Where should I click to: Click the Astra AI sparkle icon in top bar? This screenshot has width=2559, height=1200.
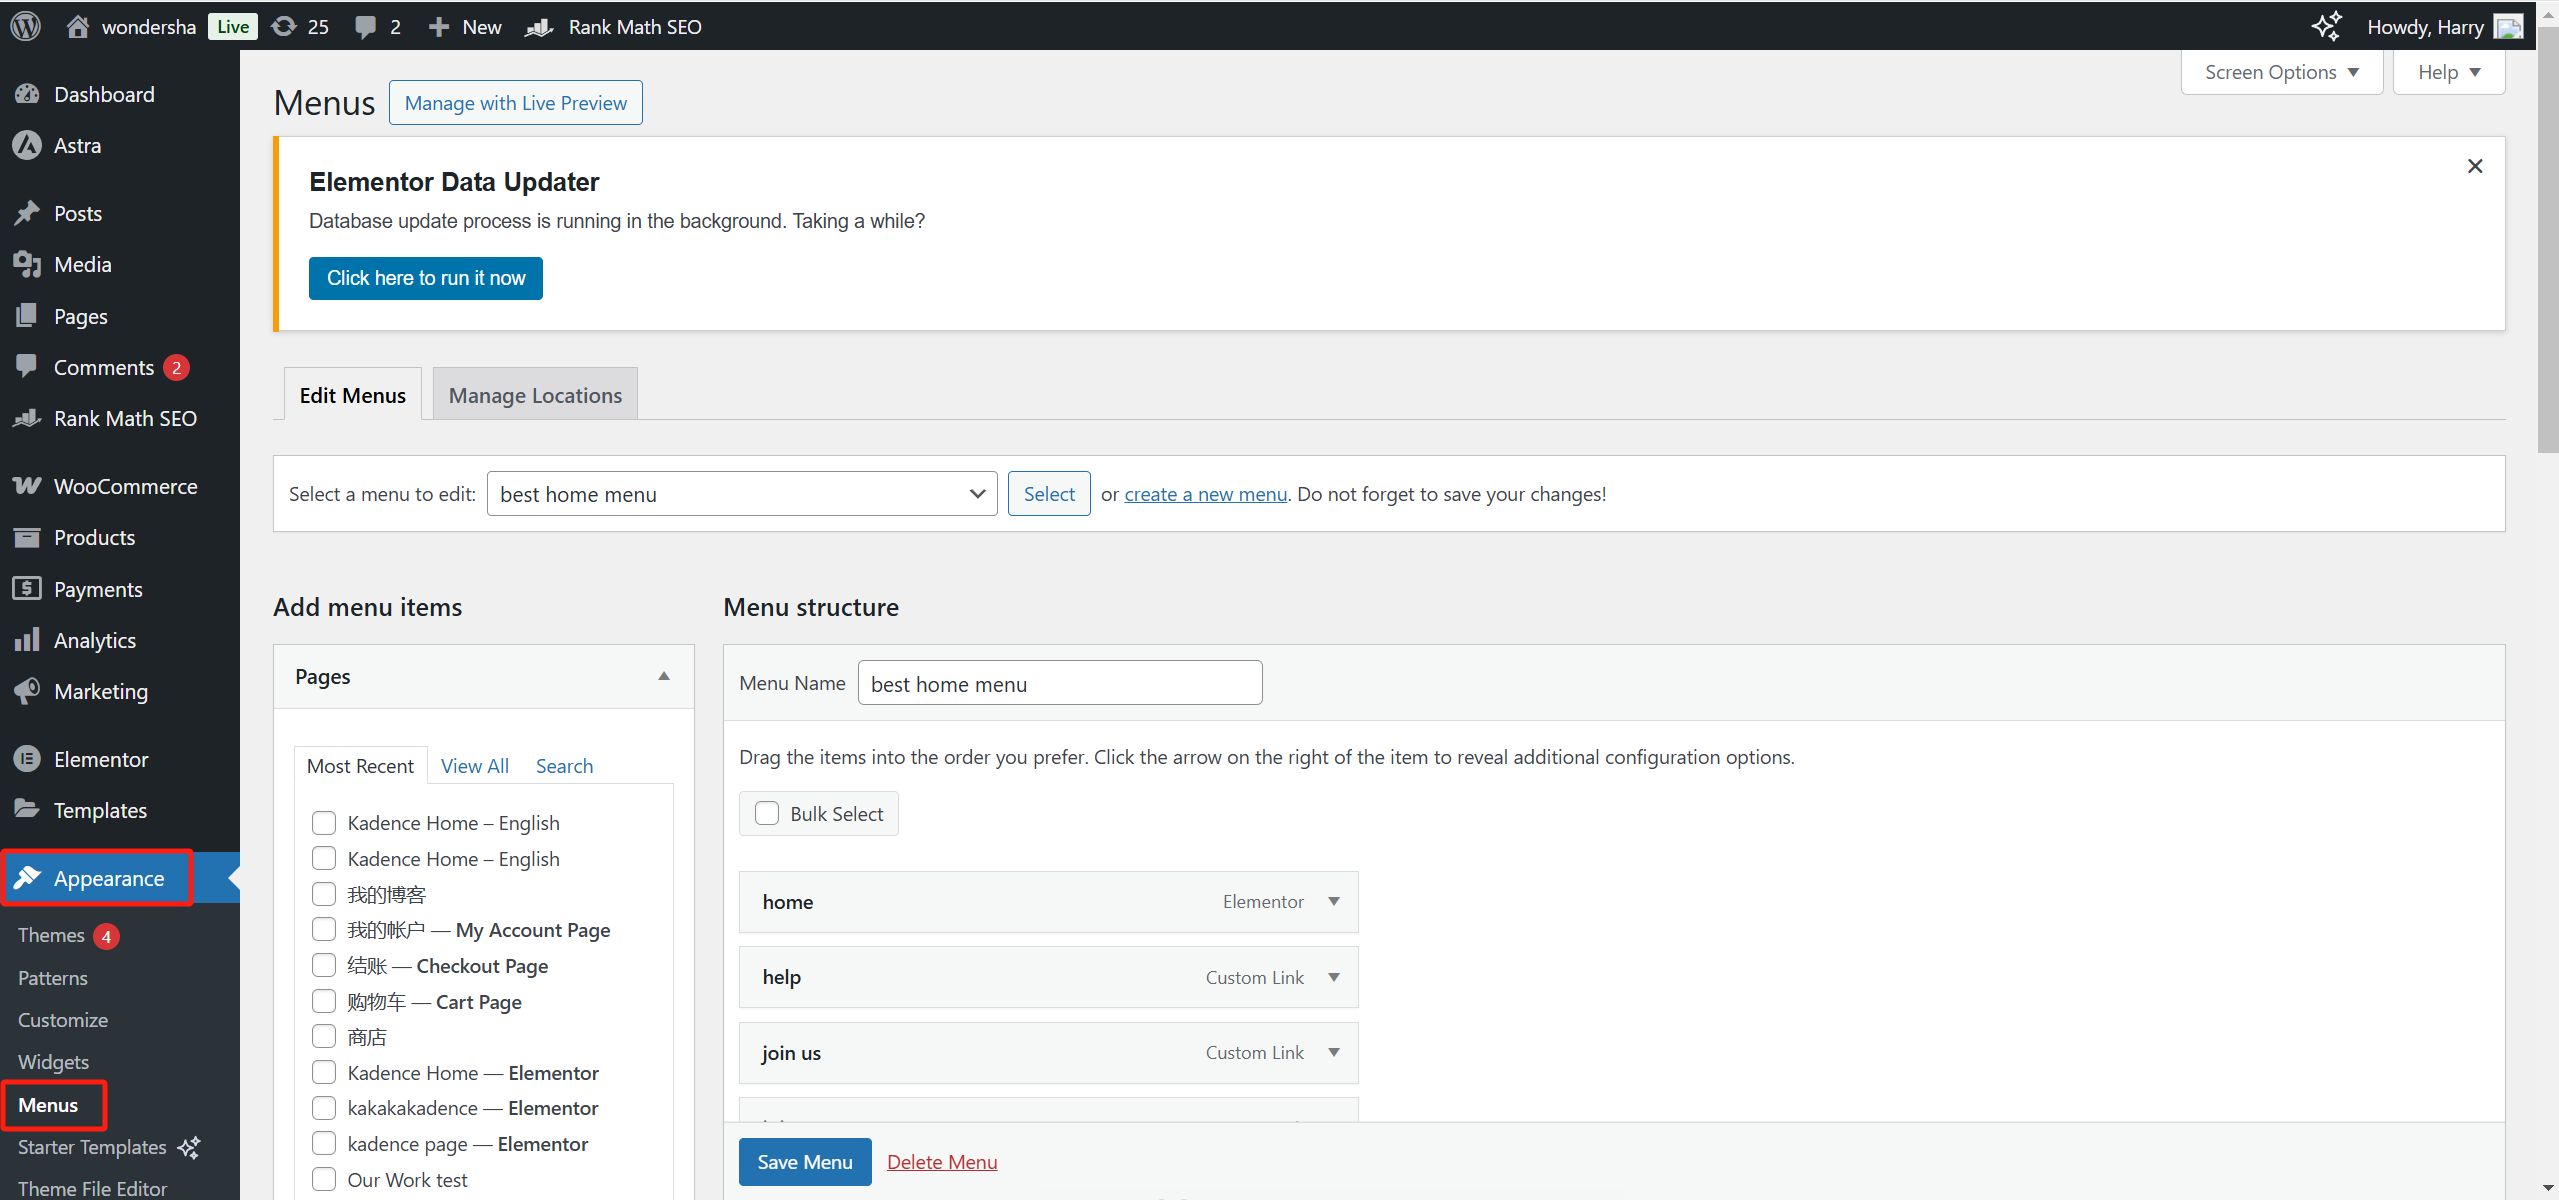click(x=2327, y=26)
